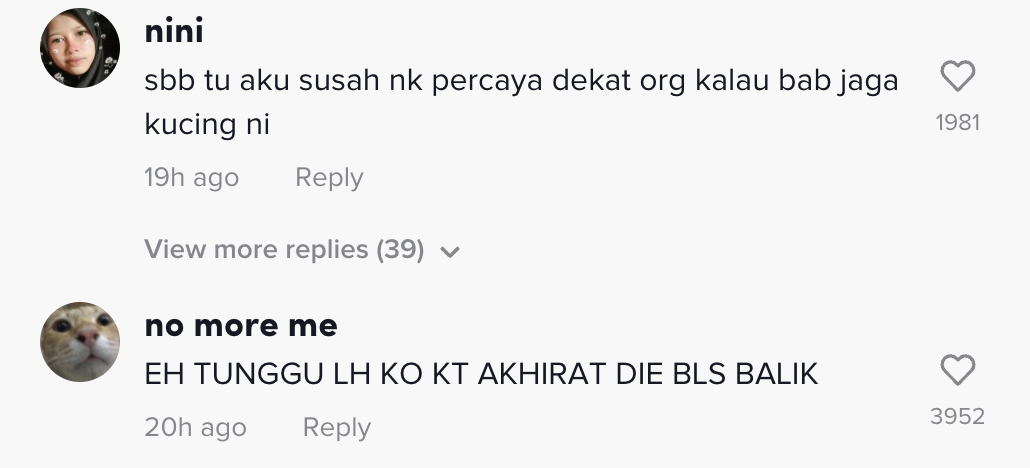Reply to nini's comment
The width and height of the screenshot is (1030, 468).
coord(329,178)
